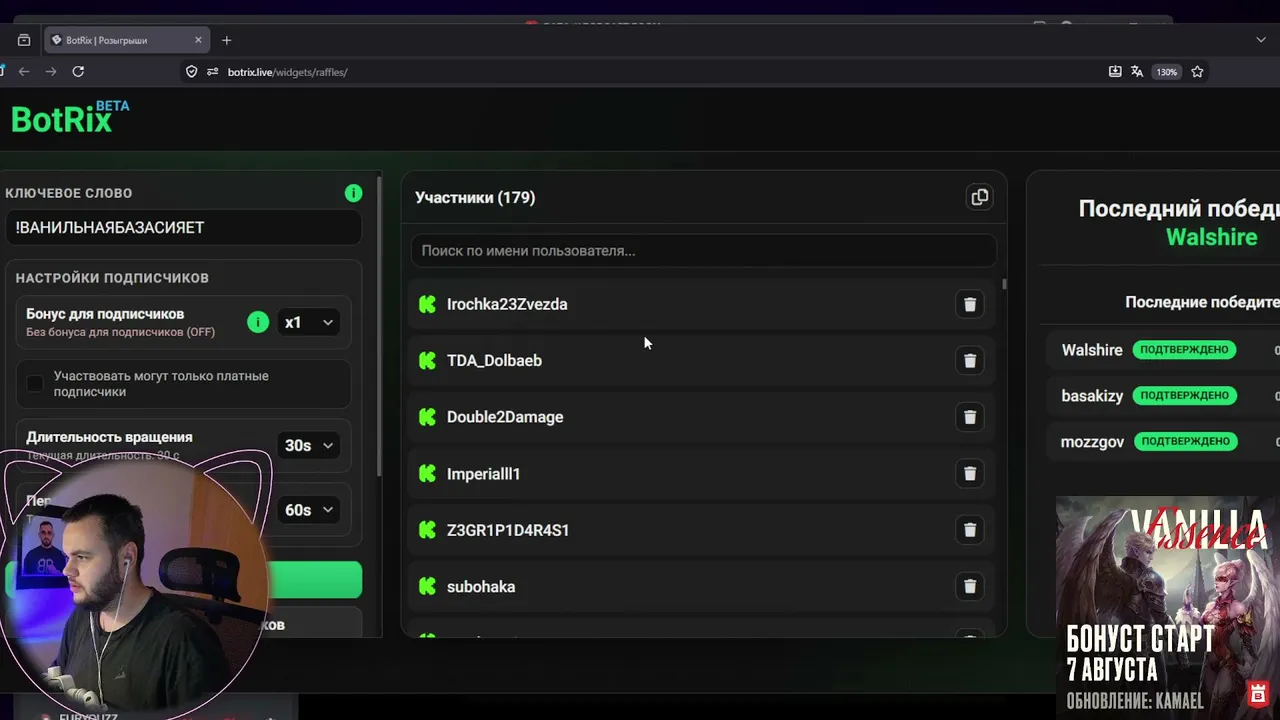This screenshot has width=1280, height=720.
Task: Enable paid-subscribers-only checkbox
Action: click(x=35, y=384)
